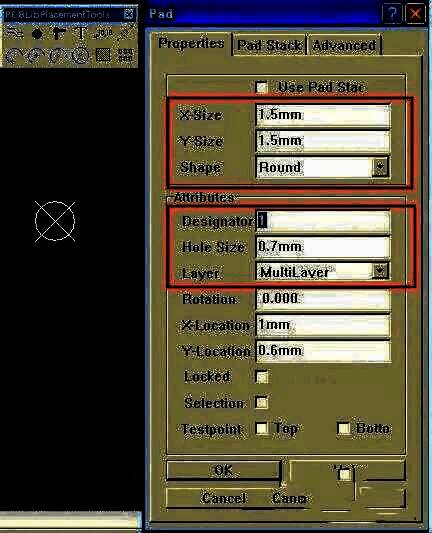Click the Cancel button
The image size is (432, 533).
click(224, 498)
